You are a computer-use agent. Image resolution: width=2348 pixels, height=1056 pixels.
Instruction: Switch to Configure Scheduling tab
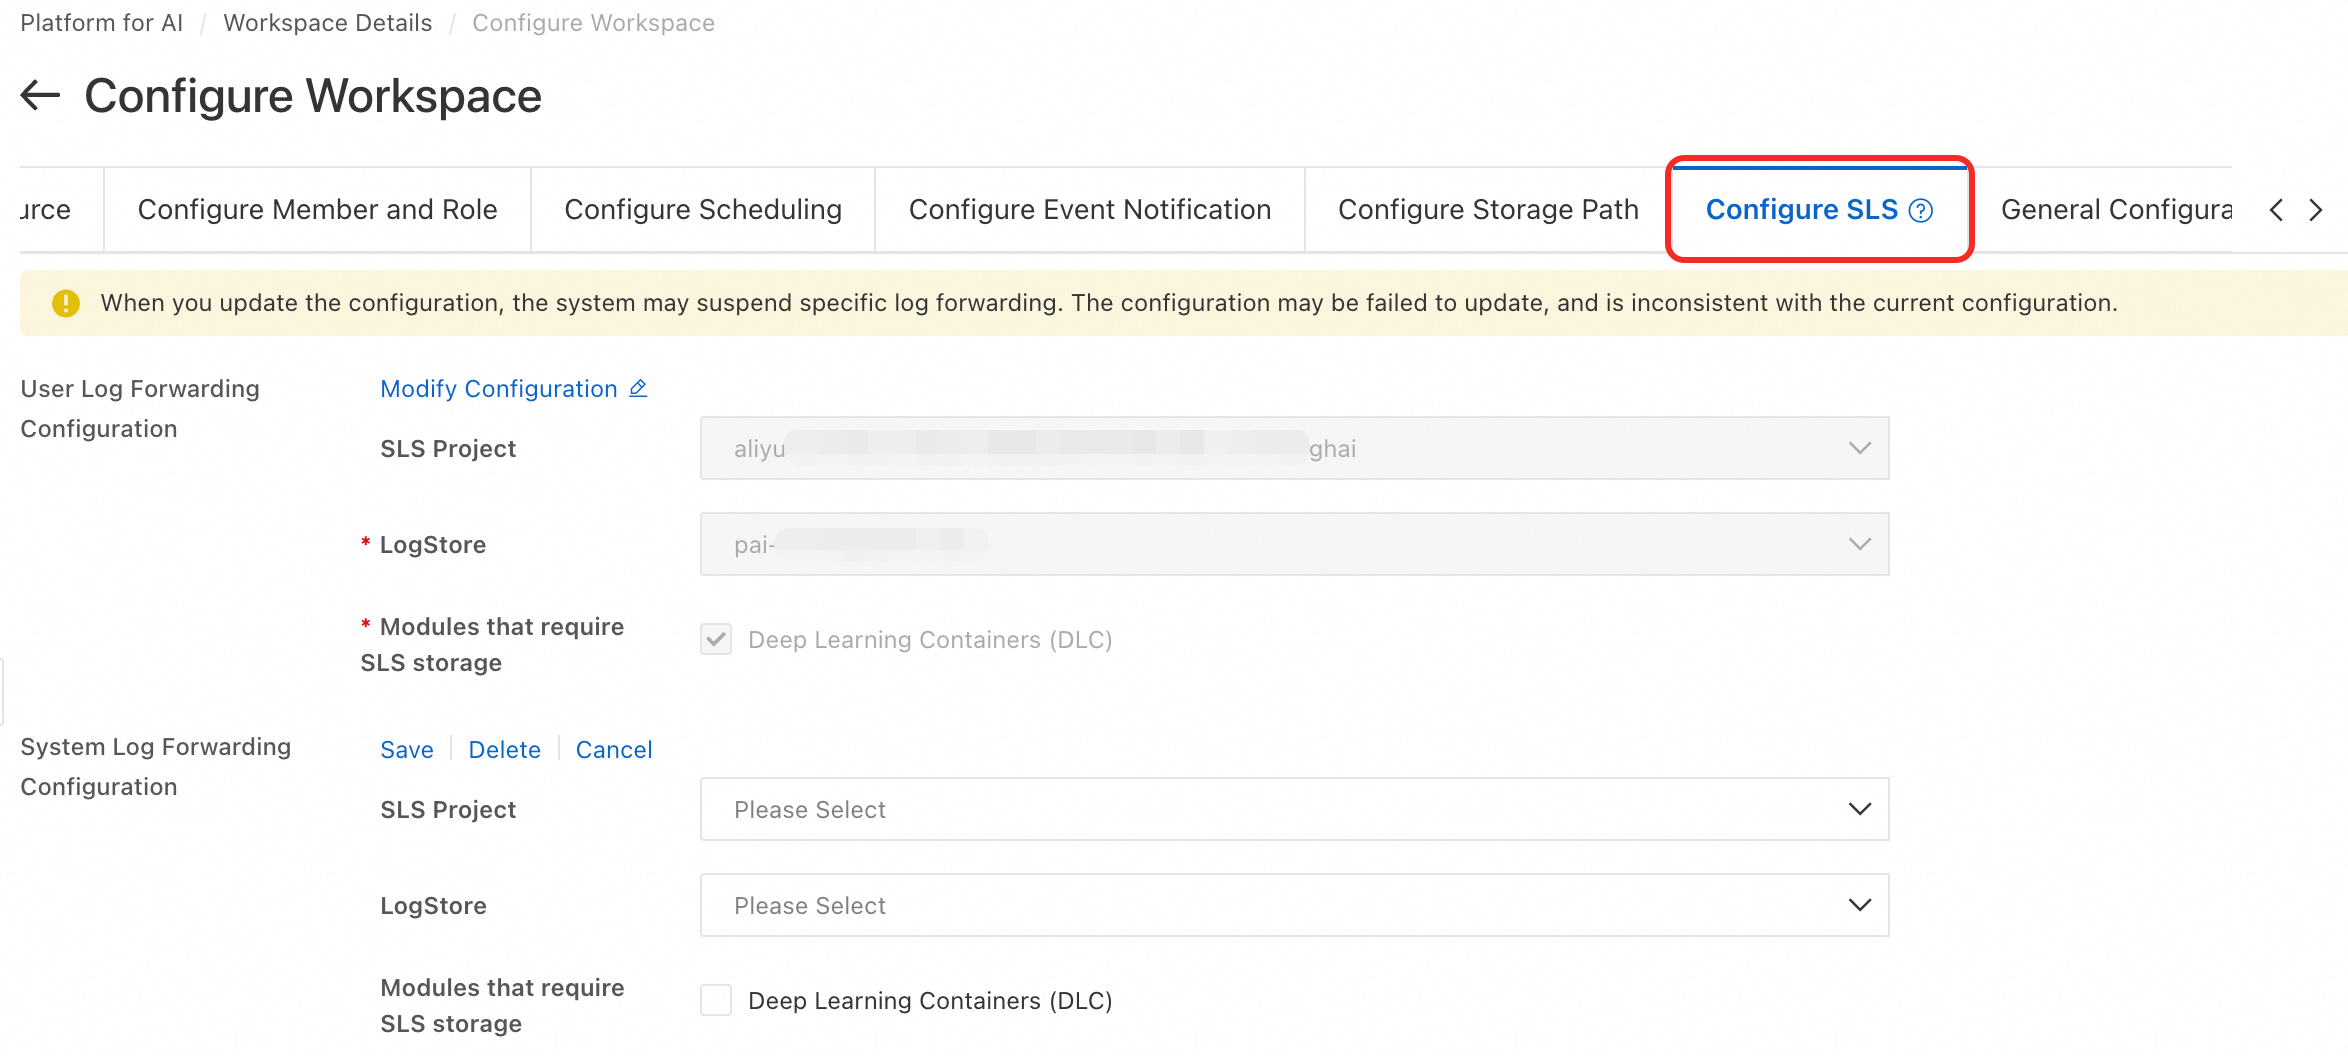703,210
